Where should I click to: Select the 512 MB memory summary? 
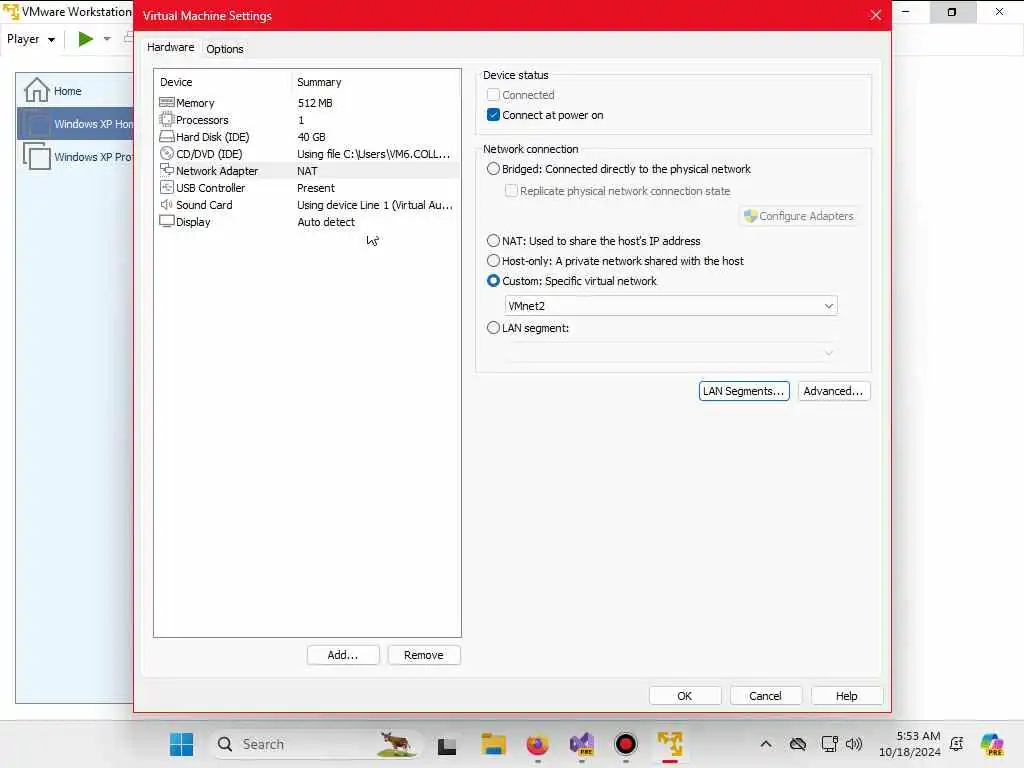tap(315, 103)
